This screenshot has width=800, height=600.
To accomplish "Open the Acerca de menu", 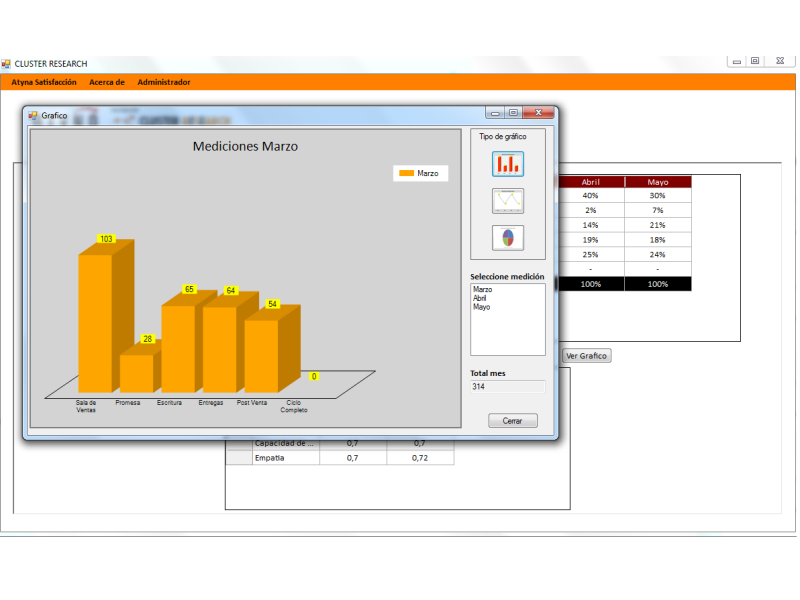I will (107, 82).
